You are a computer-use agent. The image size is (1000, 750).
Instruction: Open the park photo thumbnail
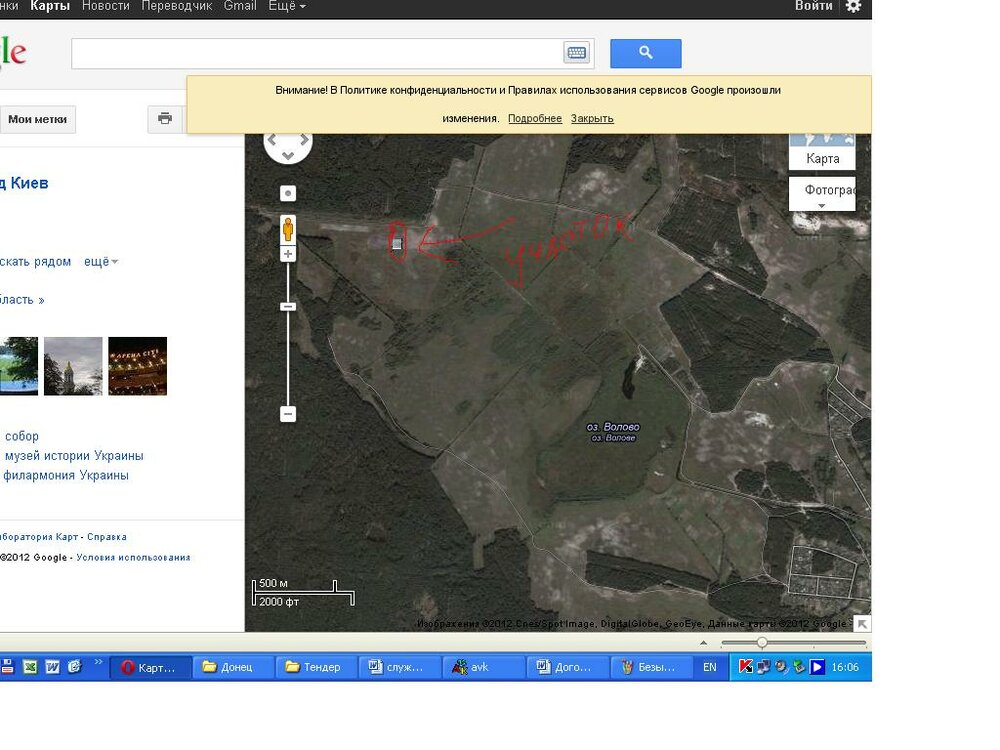(18, 366)
